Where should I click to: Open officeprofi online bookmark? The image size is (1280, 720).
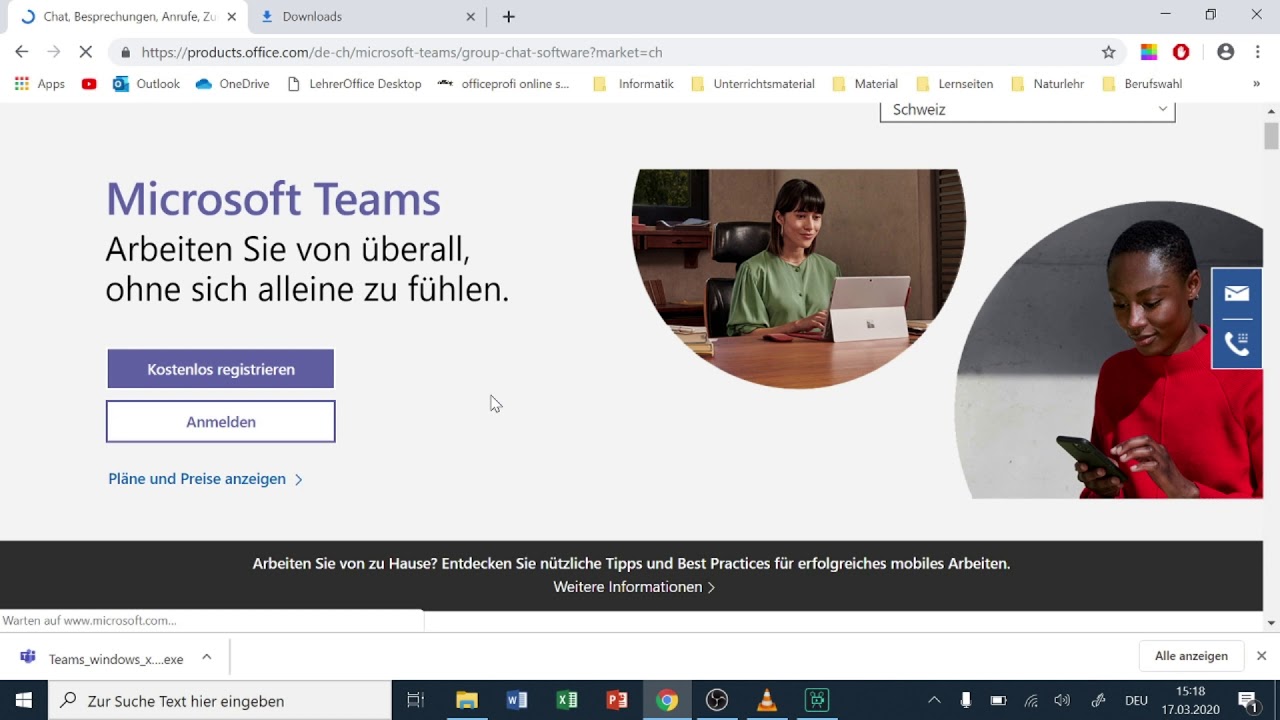504,84
